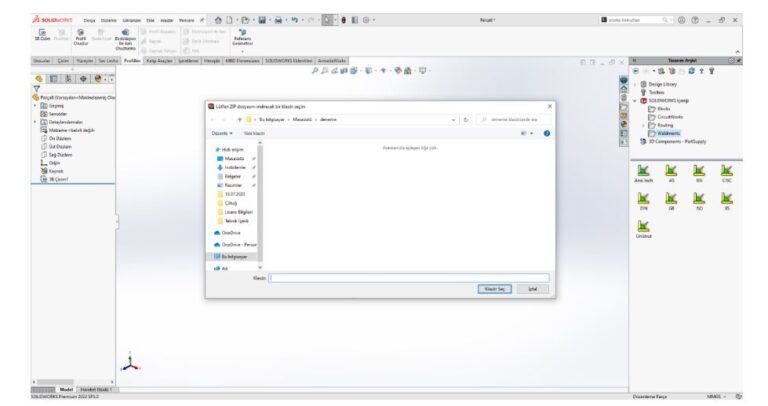Select Masaüstü in the dialog sidebar

[236, 158]
